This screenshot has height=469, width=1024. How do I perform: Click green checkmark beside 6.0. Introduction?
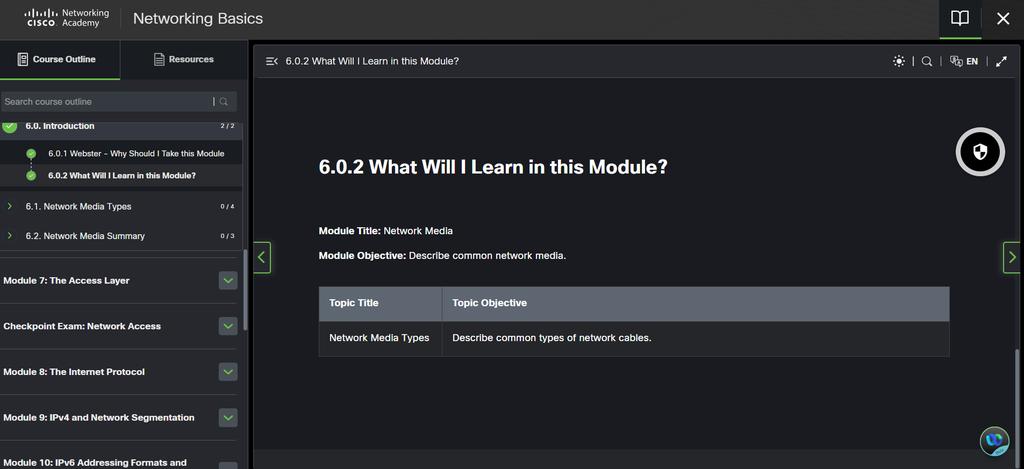(9, 127)
